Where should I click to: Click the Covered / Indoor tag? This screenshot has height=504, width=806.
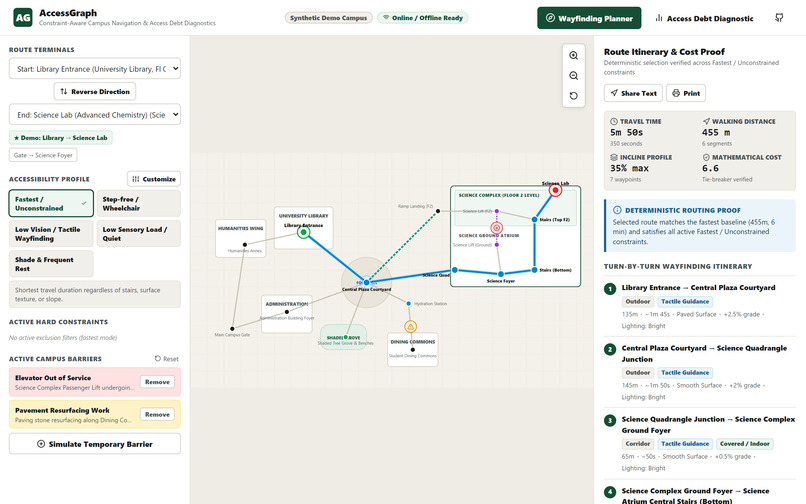point(744,443)
